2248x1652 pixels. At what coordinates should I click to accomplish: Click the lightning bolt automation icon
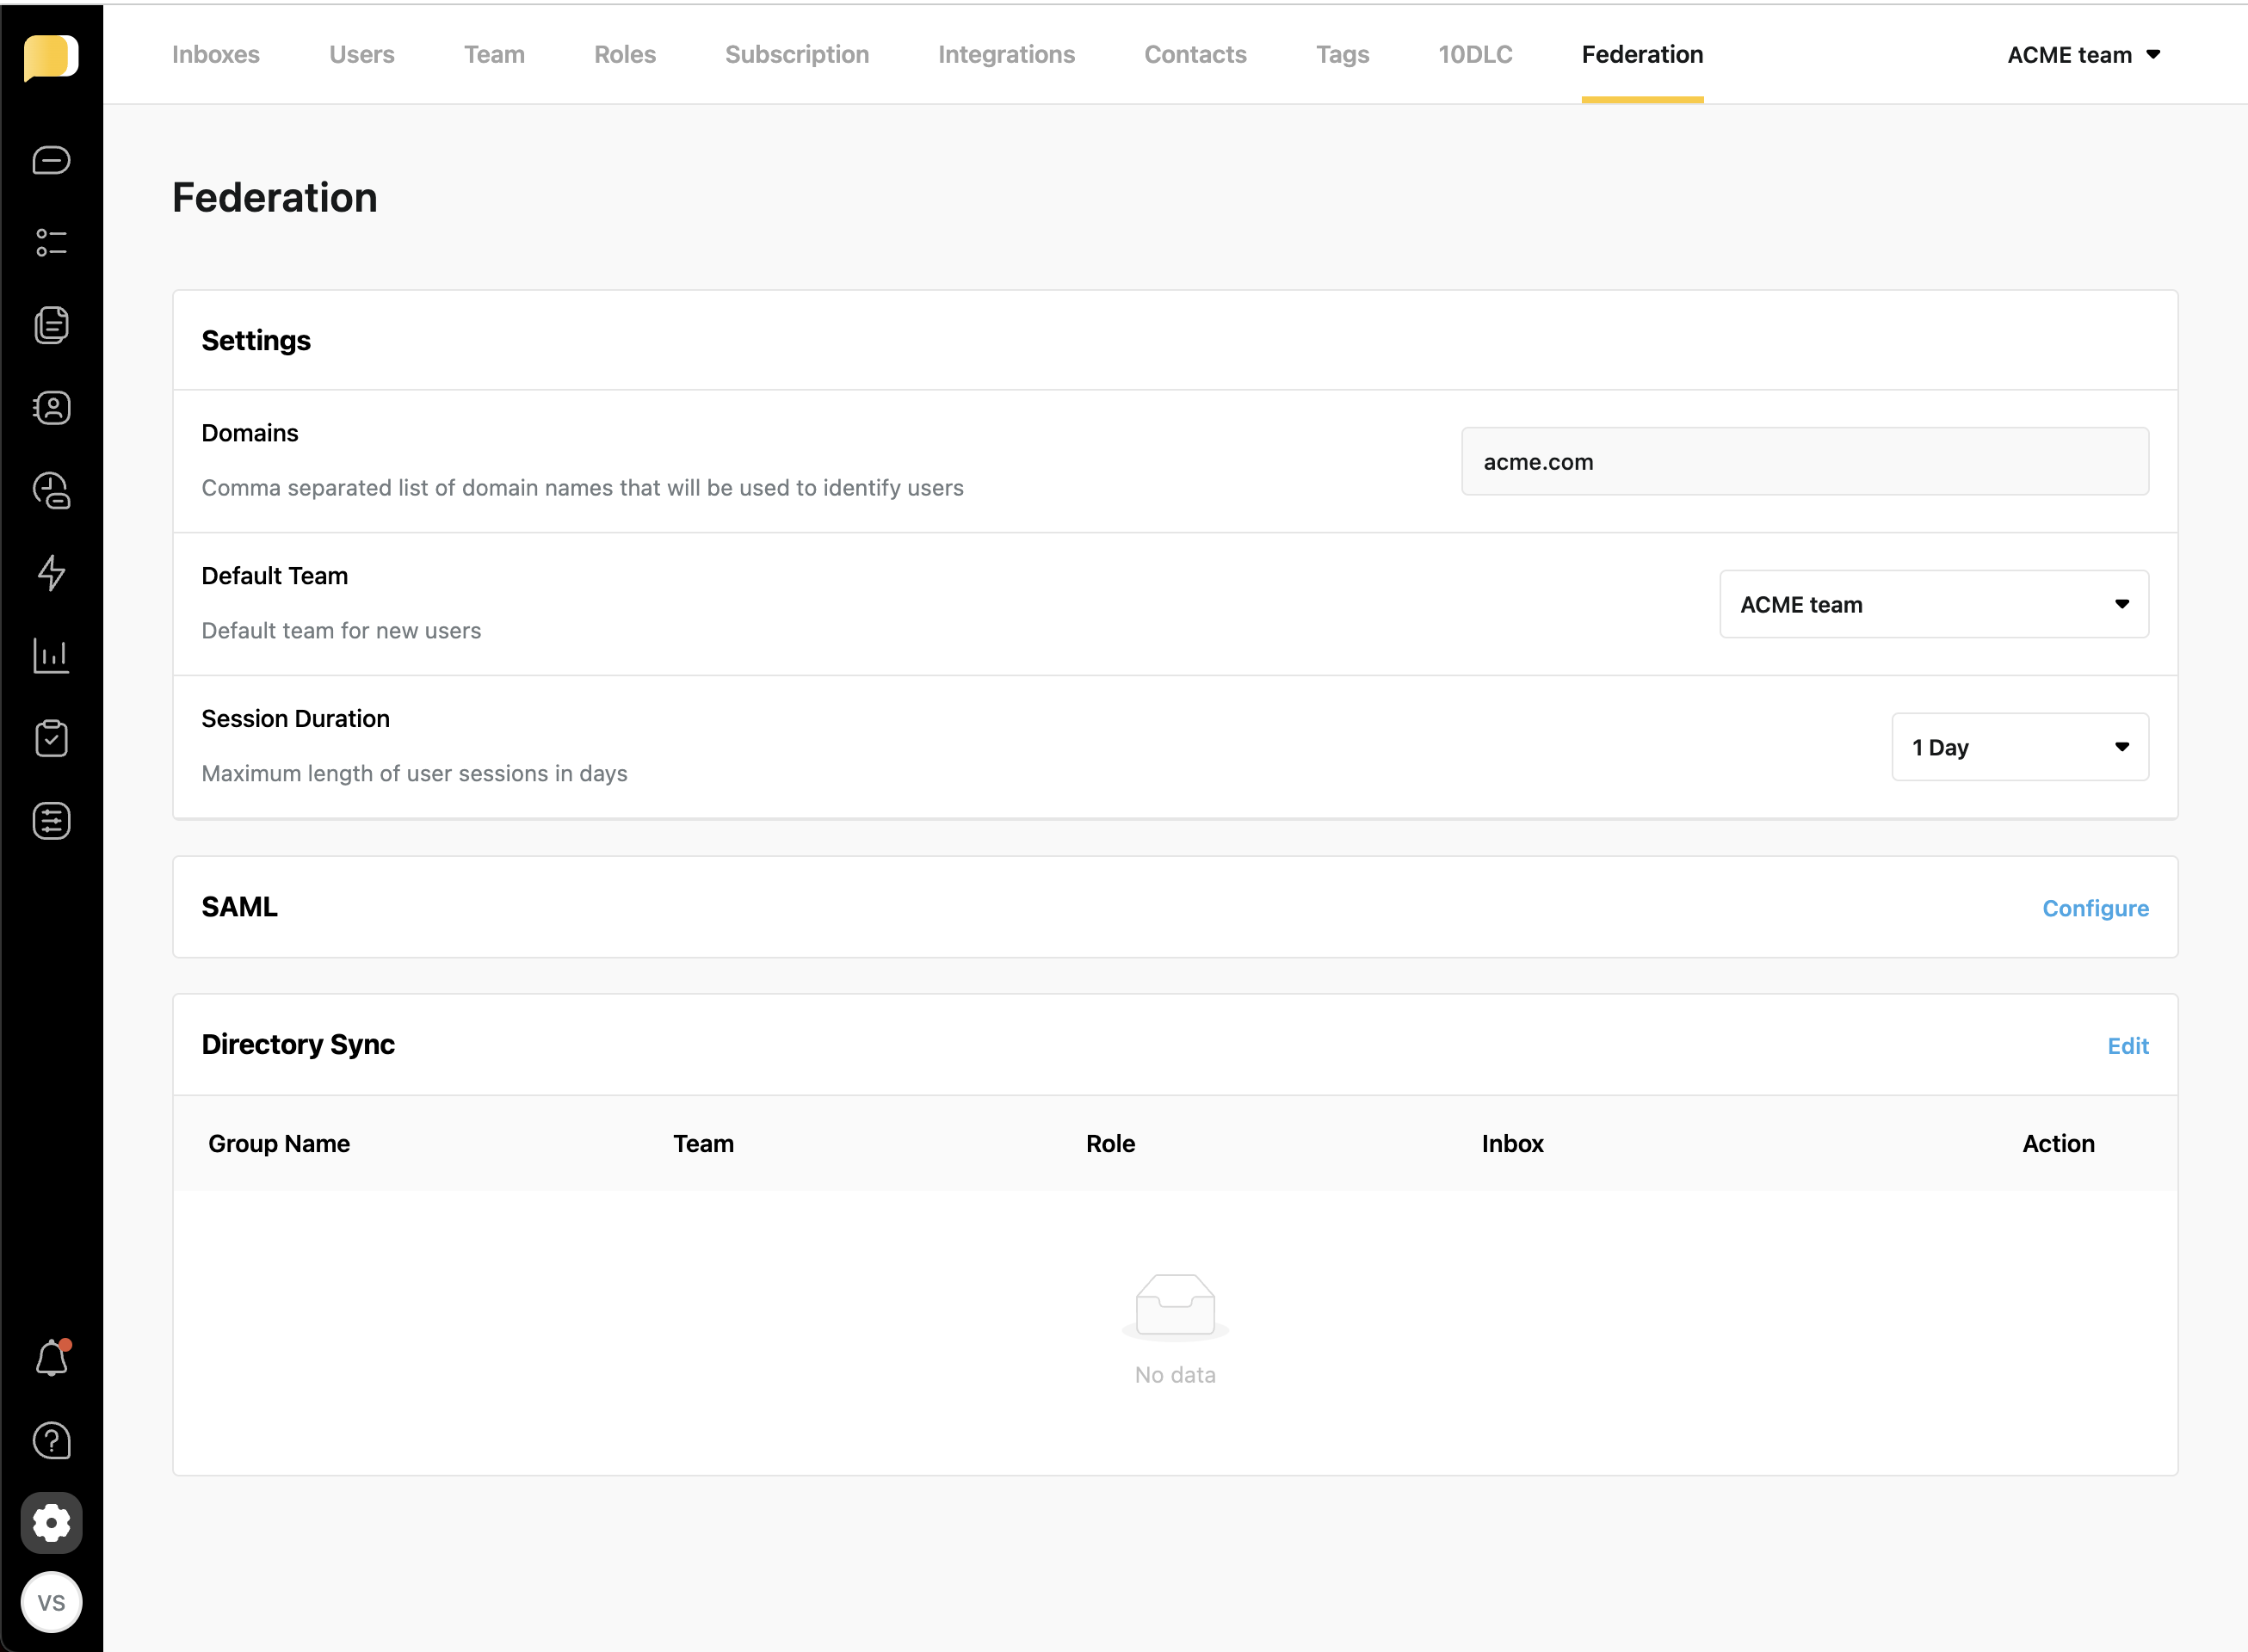pyautogui.click(x=51, y=573)
